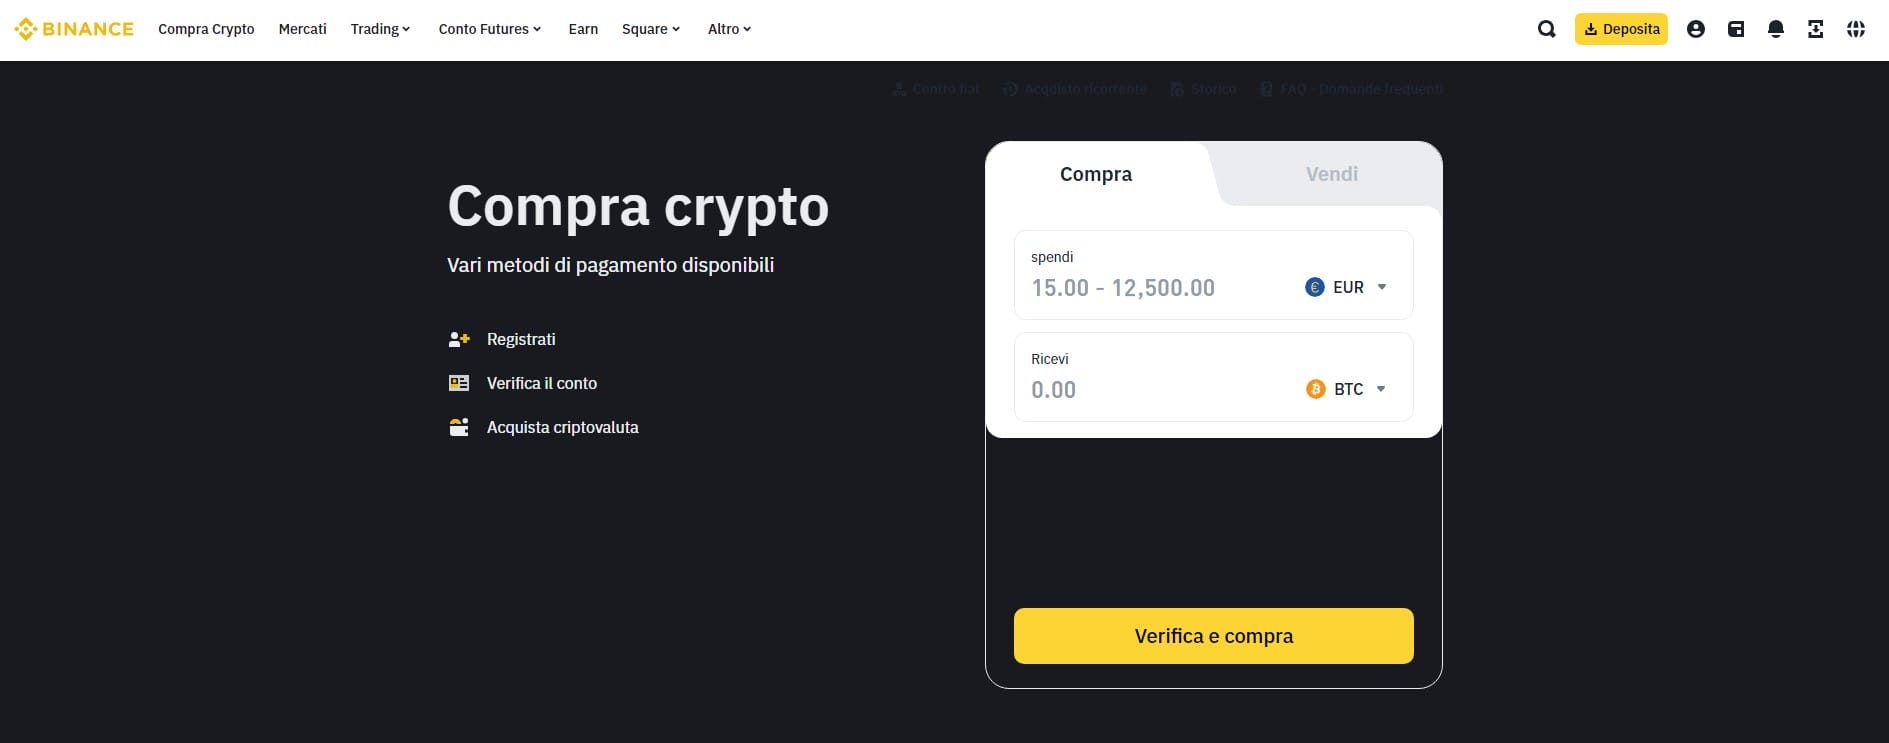
Task: Open the Square dropdown menu
Action: (650, 29)
